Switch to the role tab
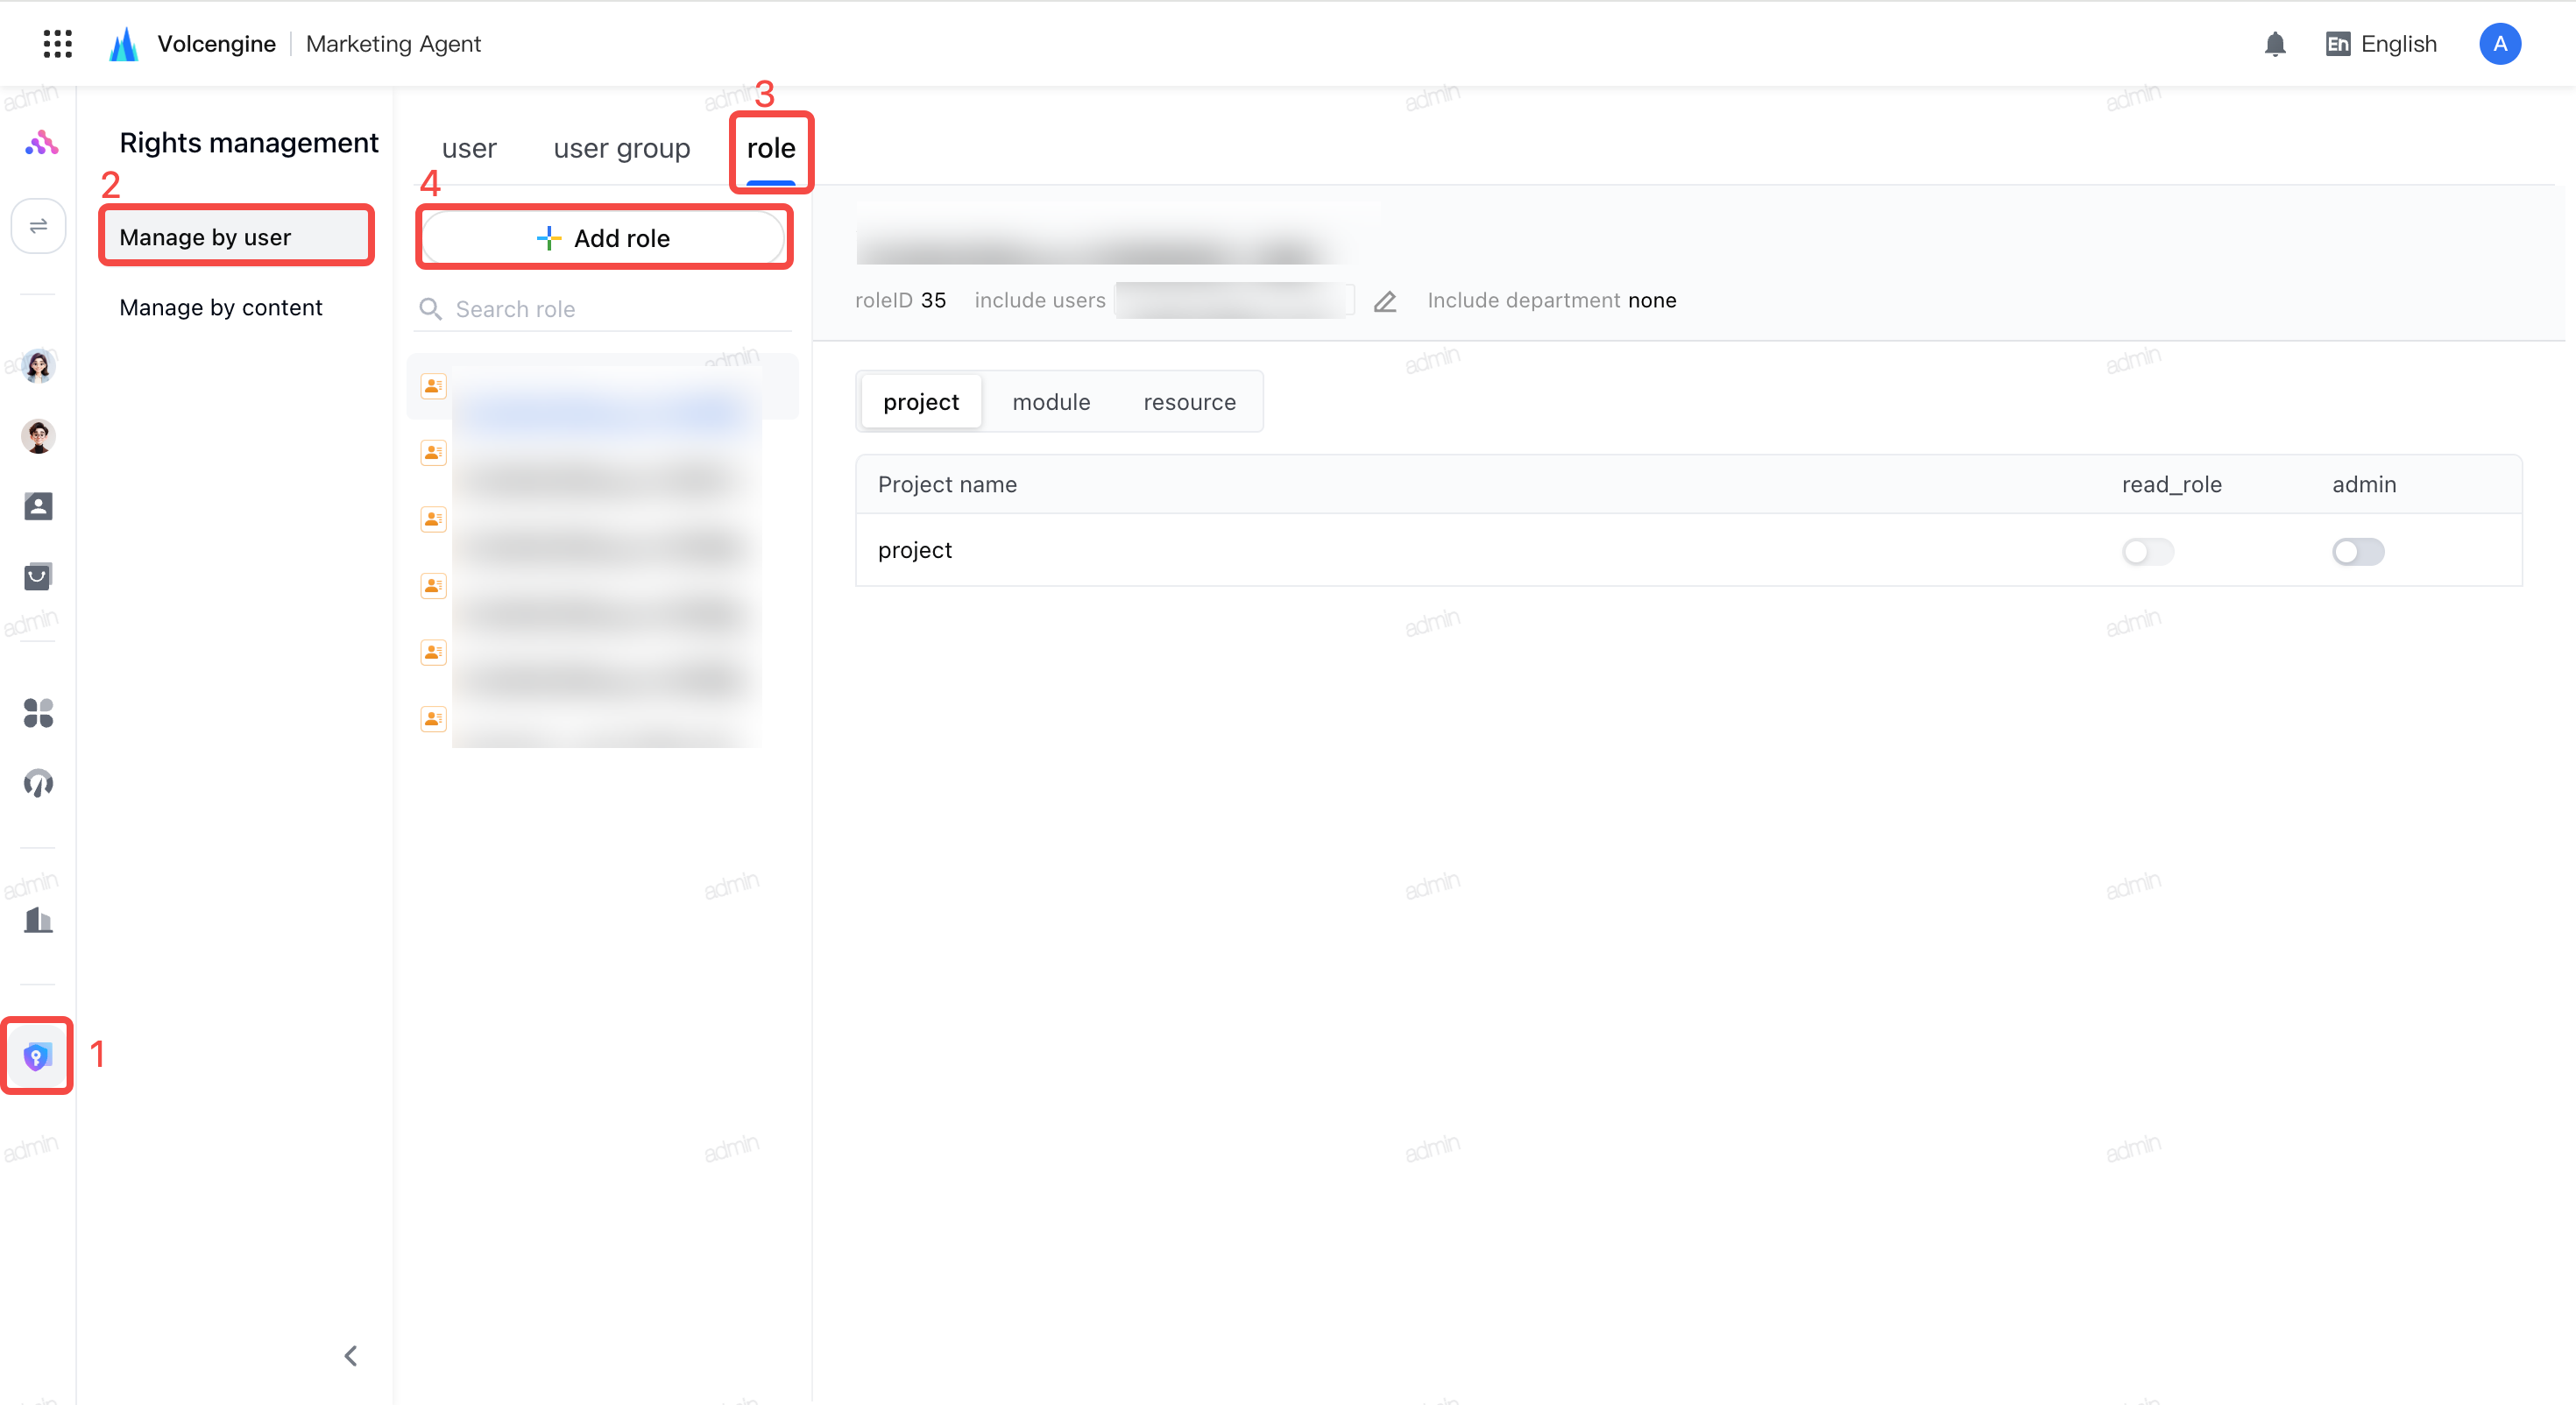Image resolution: width=2576 pixels, height=1405 pixels. point(771,148)
